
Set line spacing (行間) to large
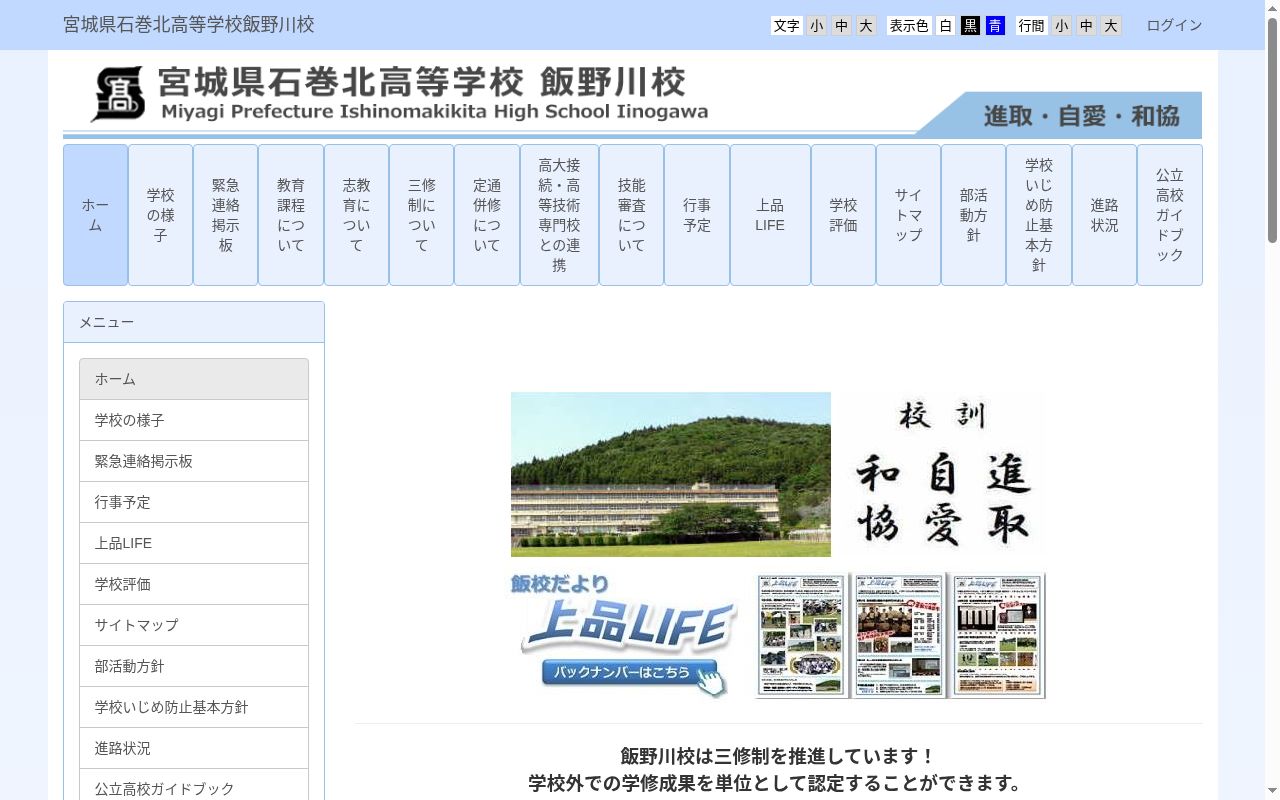tap(1111, 26)
